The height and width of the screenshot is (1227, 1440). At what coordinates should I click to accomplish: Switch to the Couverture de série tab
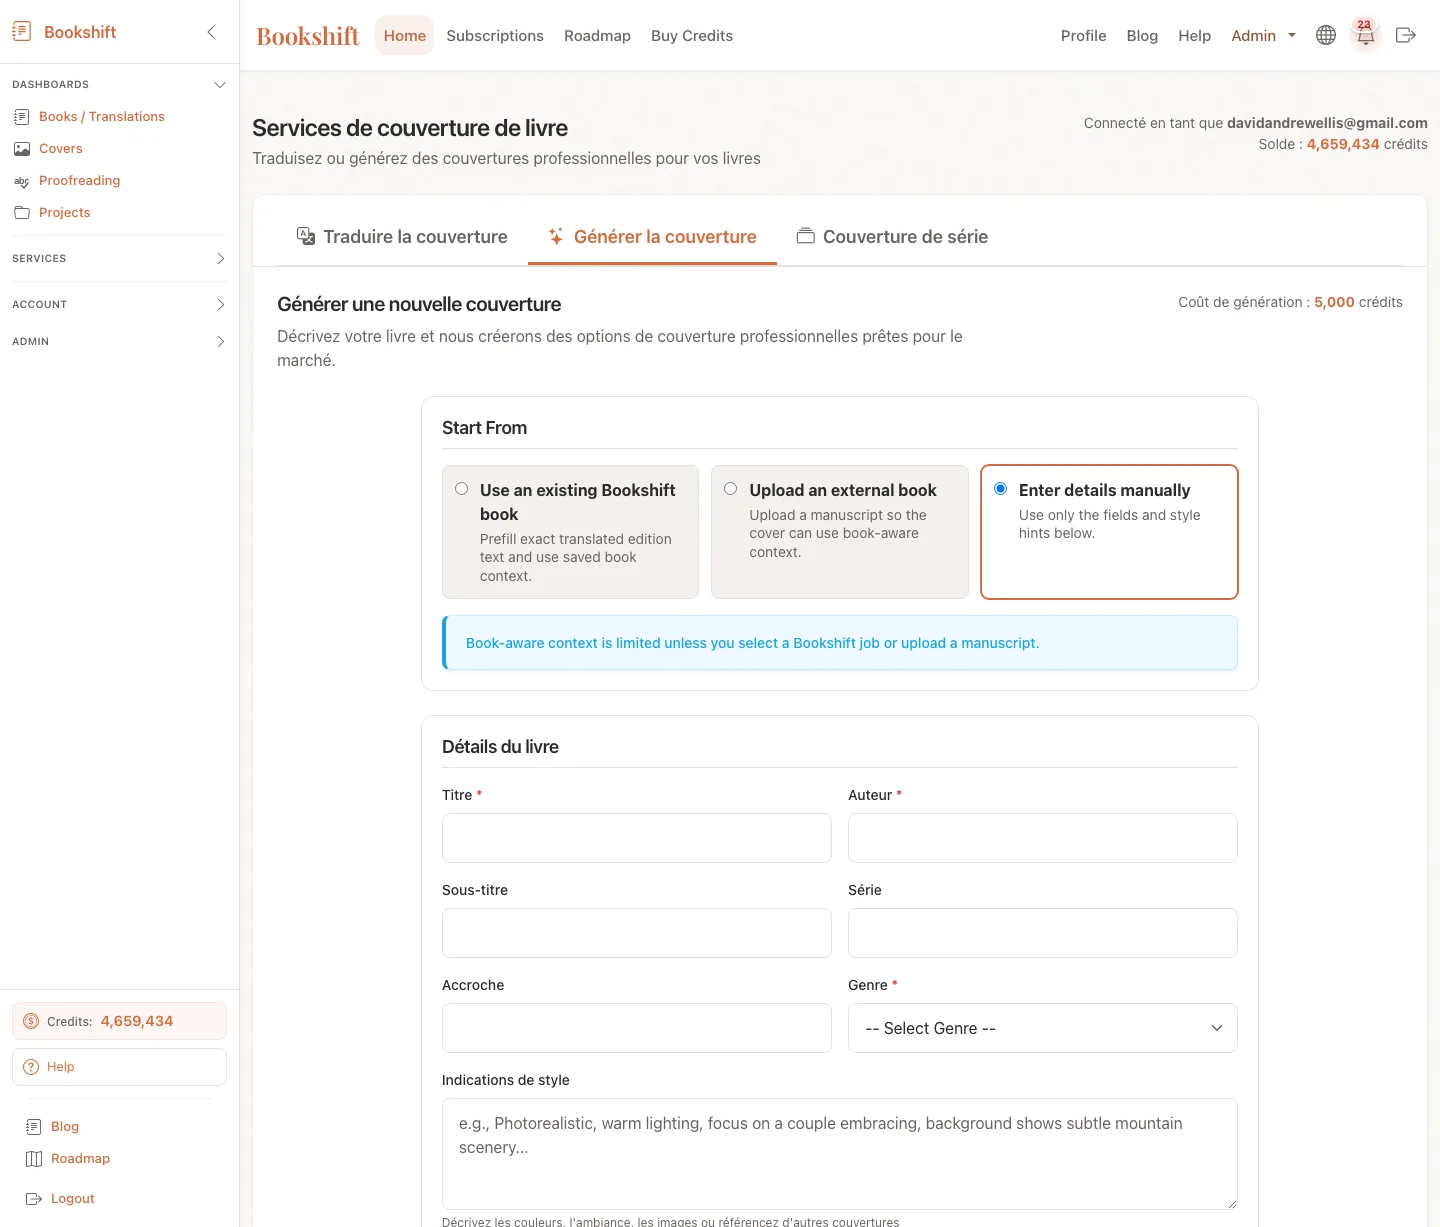(x=892, y=236)
